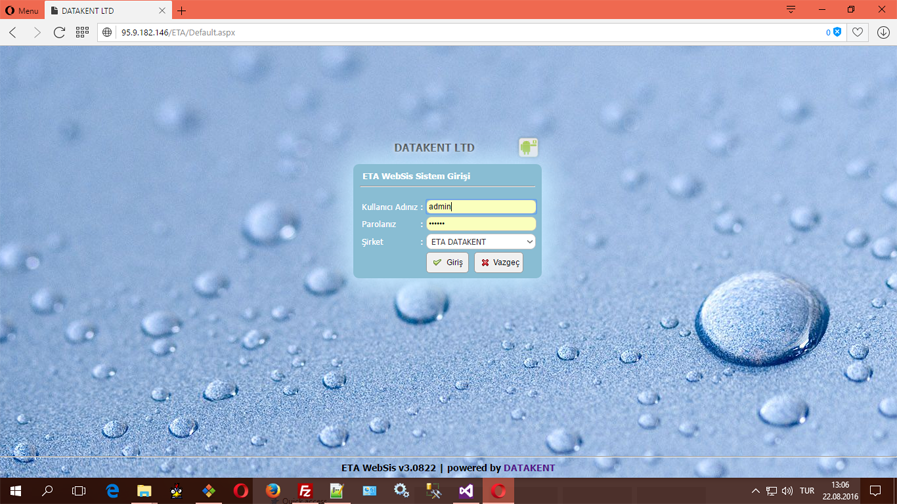Click the ad blocker shield icon
This screenshot has width=897, height=504.
click(x=837, y=32)
